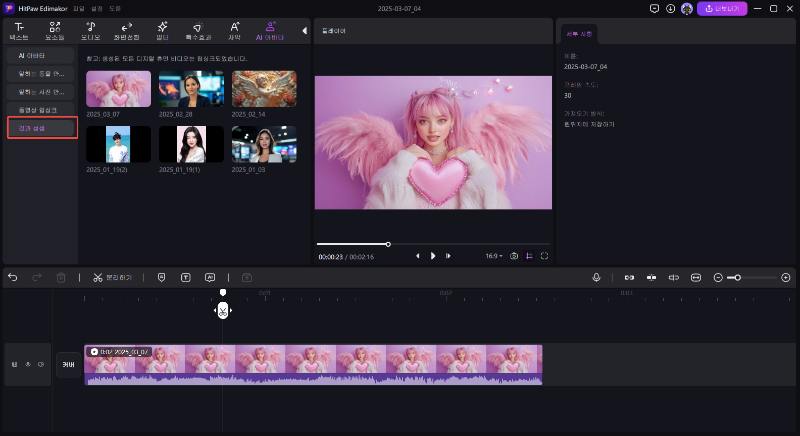The height and width of the screenshot is (436, 800).
Task: Mute the track with the speaker icon
Action: [x=41, y=364]
